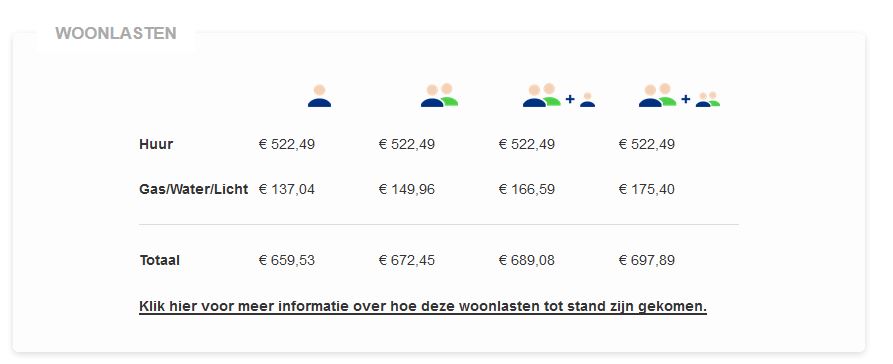Click the two-person couple household icon

(439, 95)
